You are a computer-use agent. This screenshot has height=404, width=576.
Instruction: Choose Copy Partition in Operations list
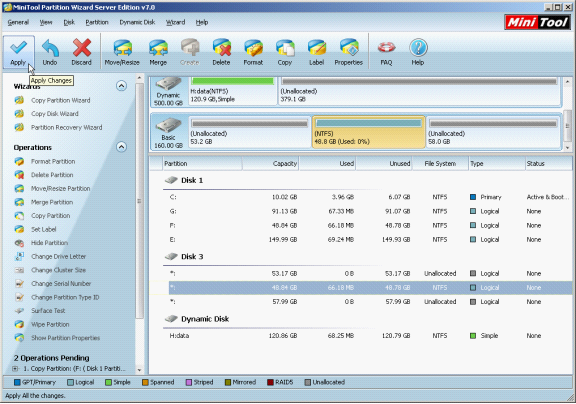pos(50,216)
